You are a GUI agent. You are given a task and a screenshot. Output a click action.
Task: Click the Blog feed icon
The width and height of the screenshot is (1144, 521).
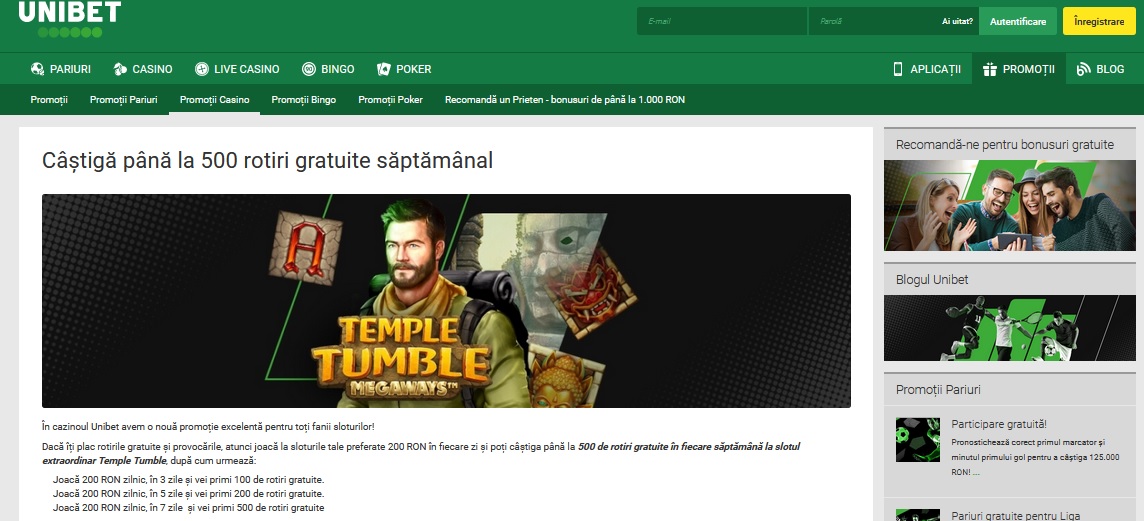1083,69
